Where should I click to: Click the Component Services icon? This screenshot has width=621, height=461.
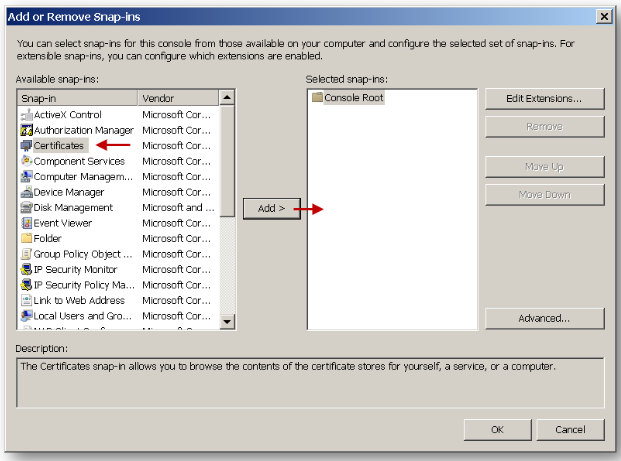[27, 161]
